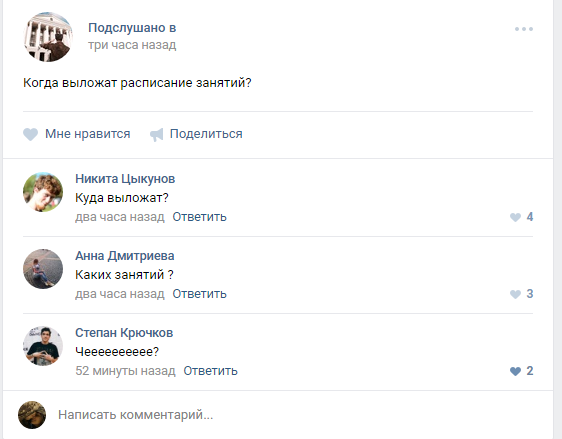The image size is (562, 439).
Task: Open Анна Дмитриева's name link
Action: (125, 256)
